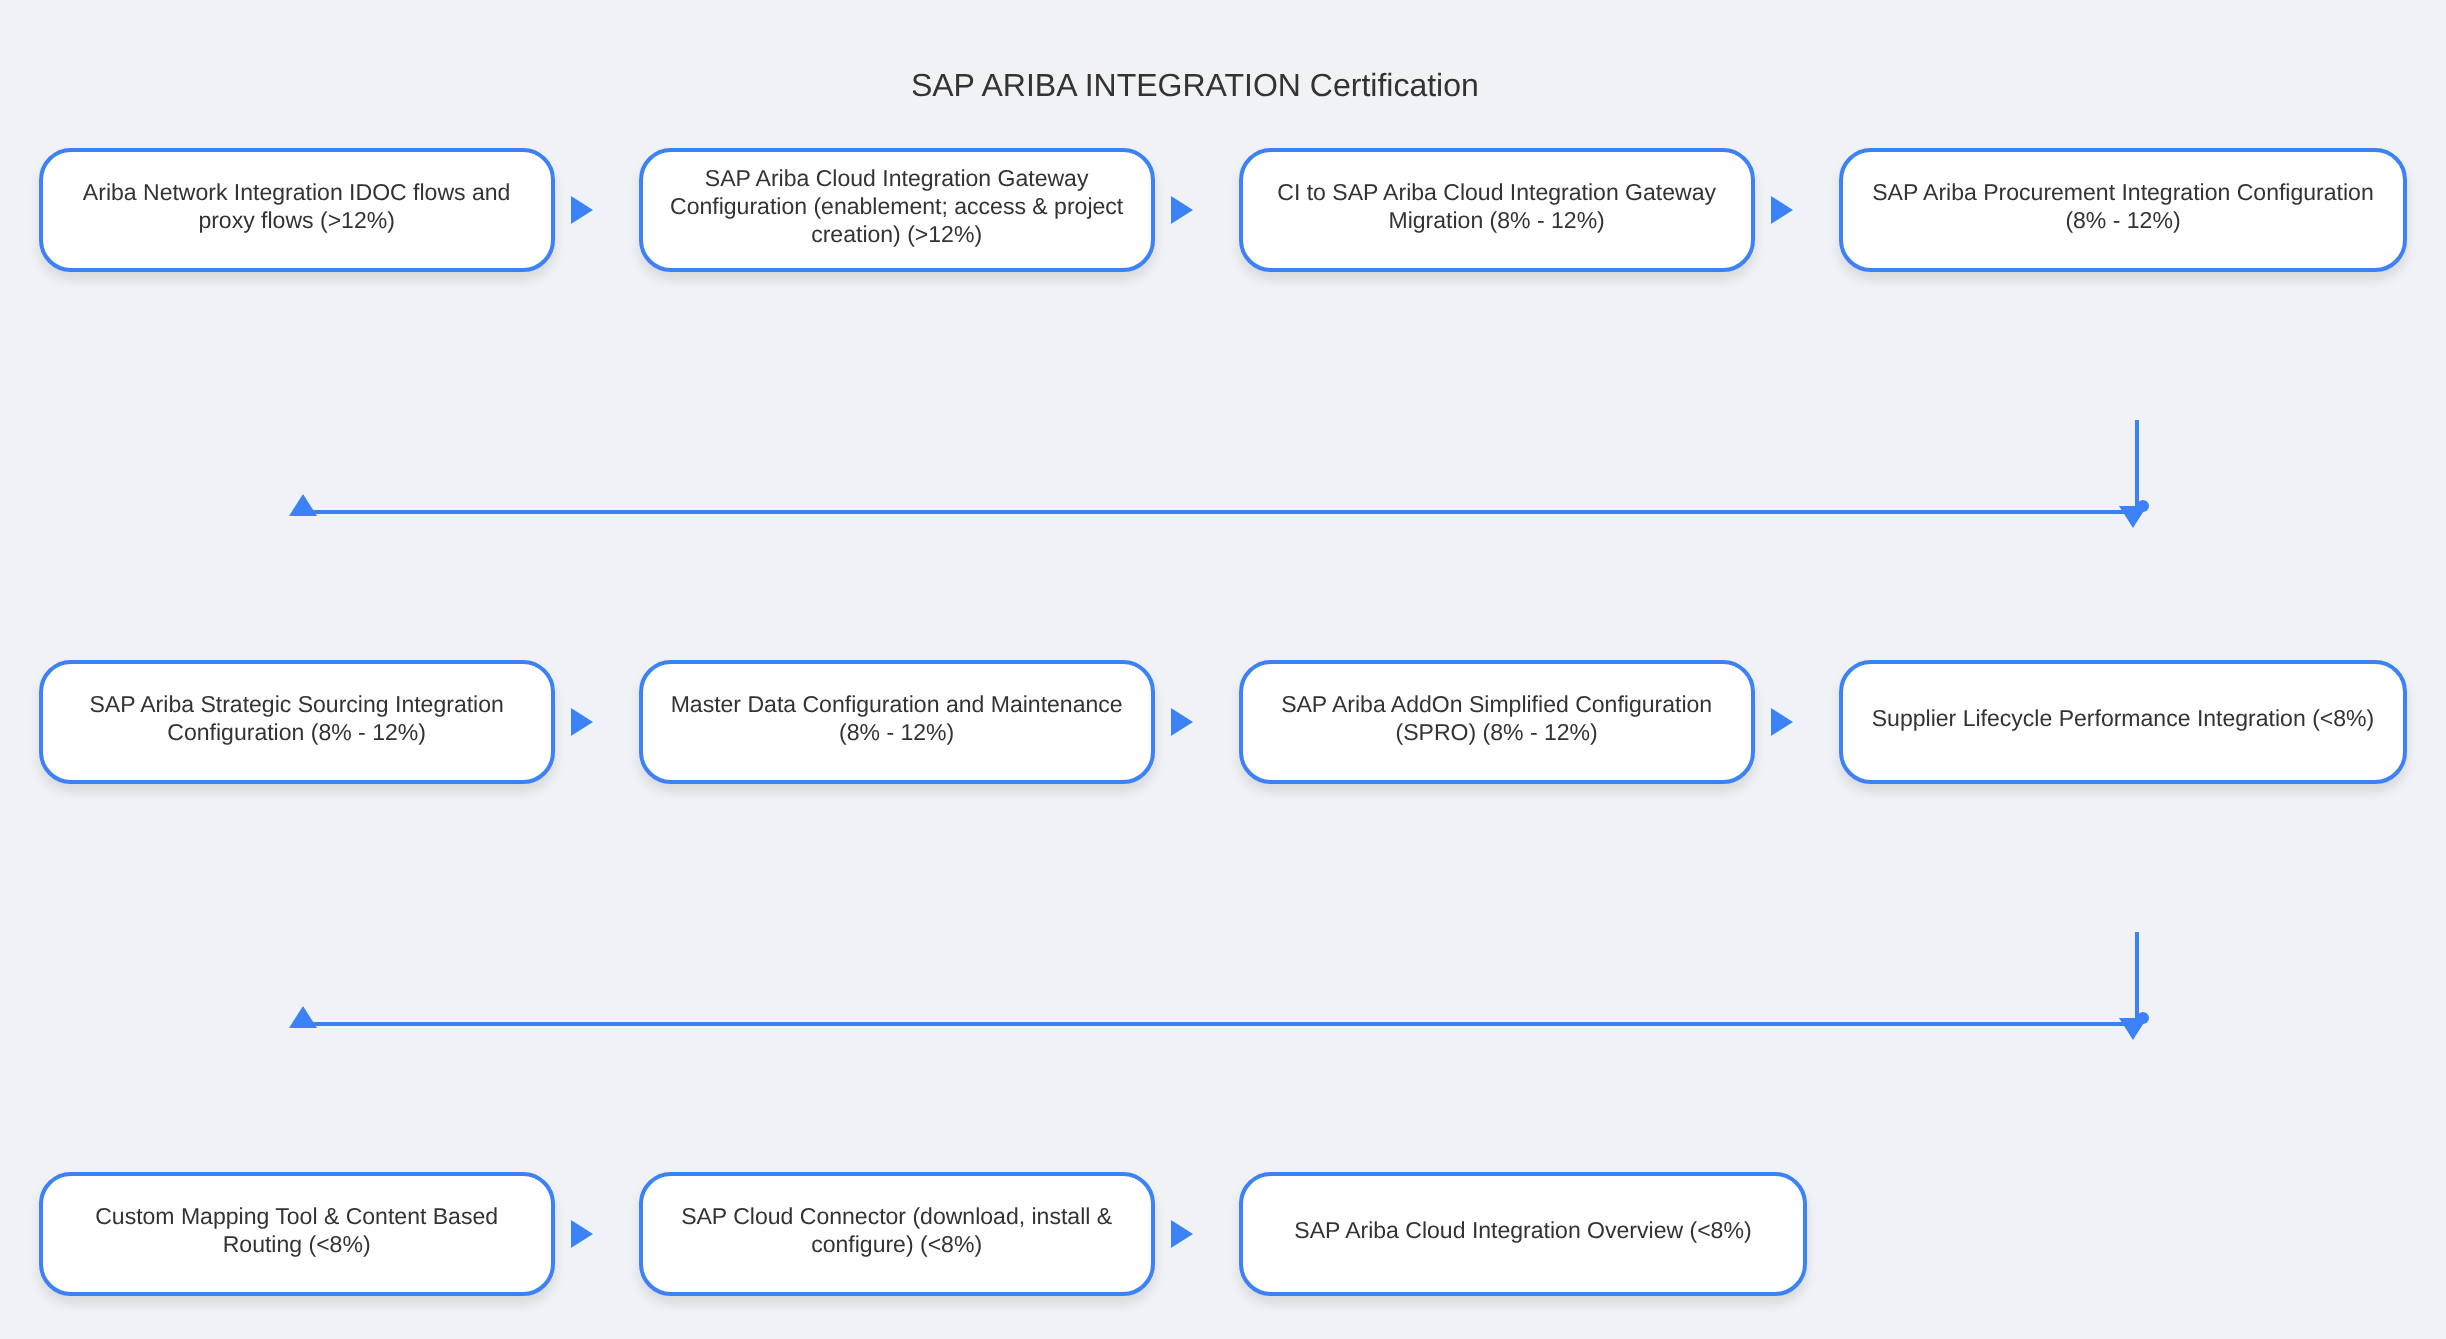This screenshot has height=1339, width=2446.
Task: Click the Ariba Network Integration IDOC flows box
Action: click(297, 210)
